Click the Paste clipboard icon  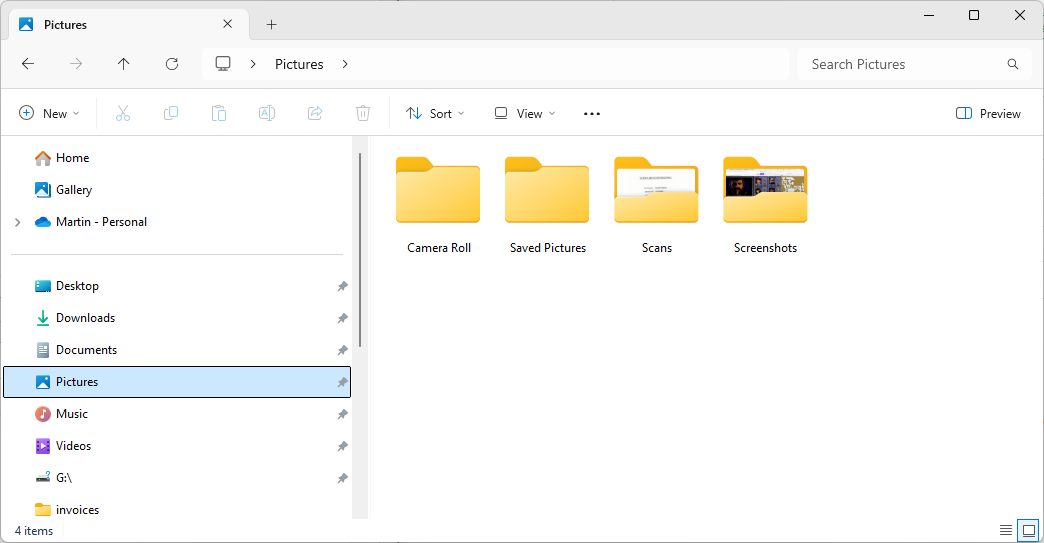point(219,113)
